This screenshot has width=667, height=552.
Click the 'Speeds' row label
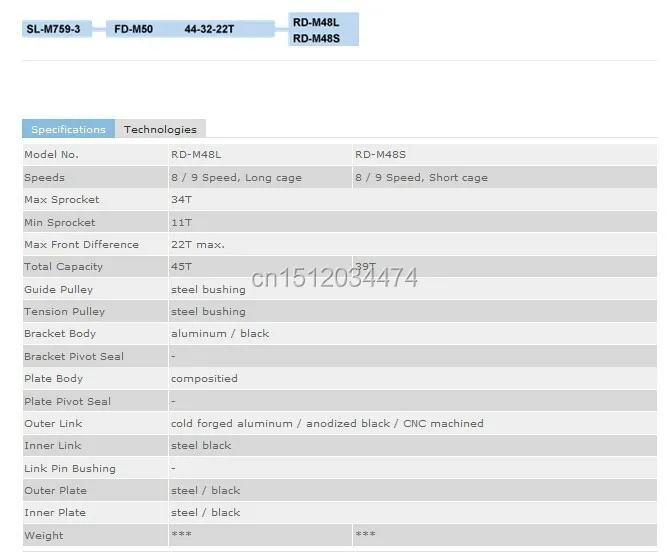(x=45, y=177)
